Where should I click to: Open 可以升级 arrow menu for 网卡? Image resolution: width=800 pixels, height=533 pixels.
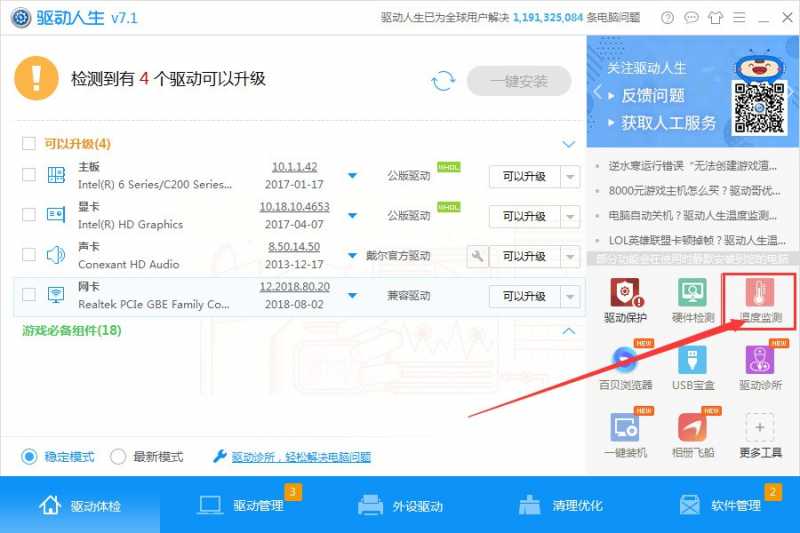click(570, 296)
